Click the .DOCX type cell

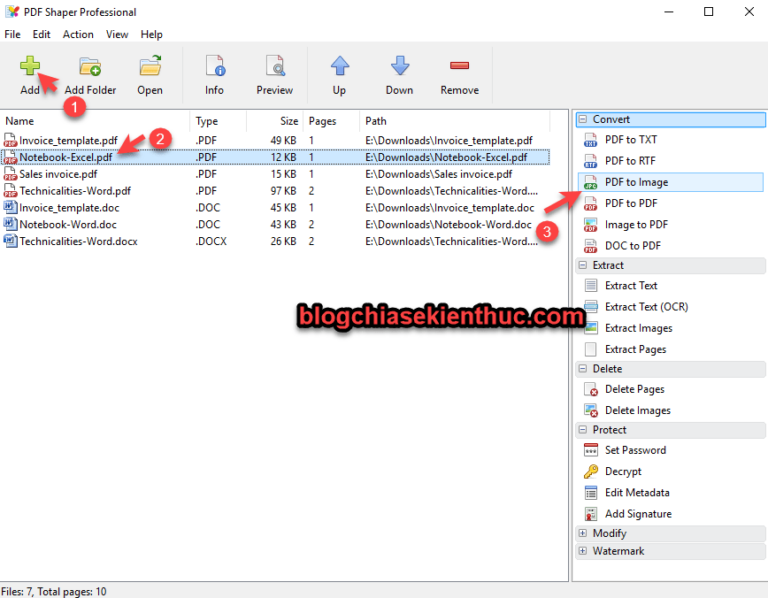tap(211, 241)
